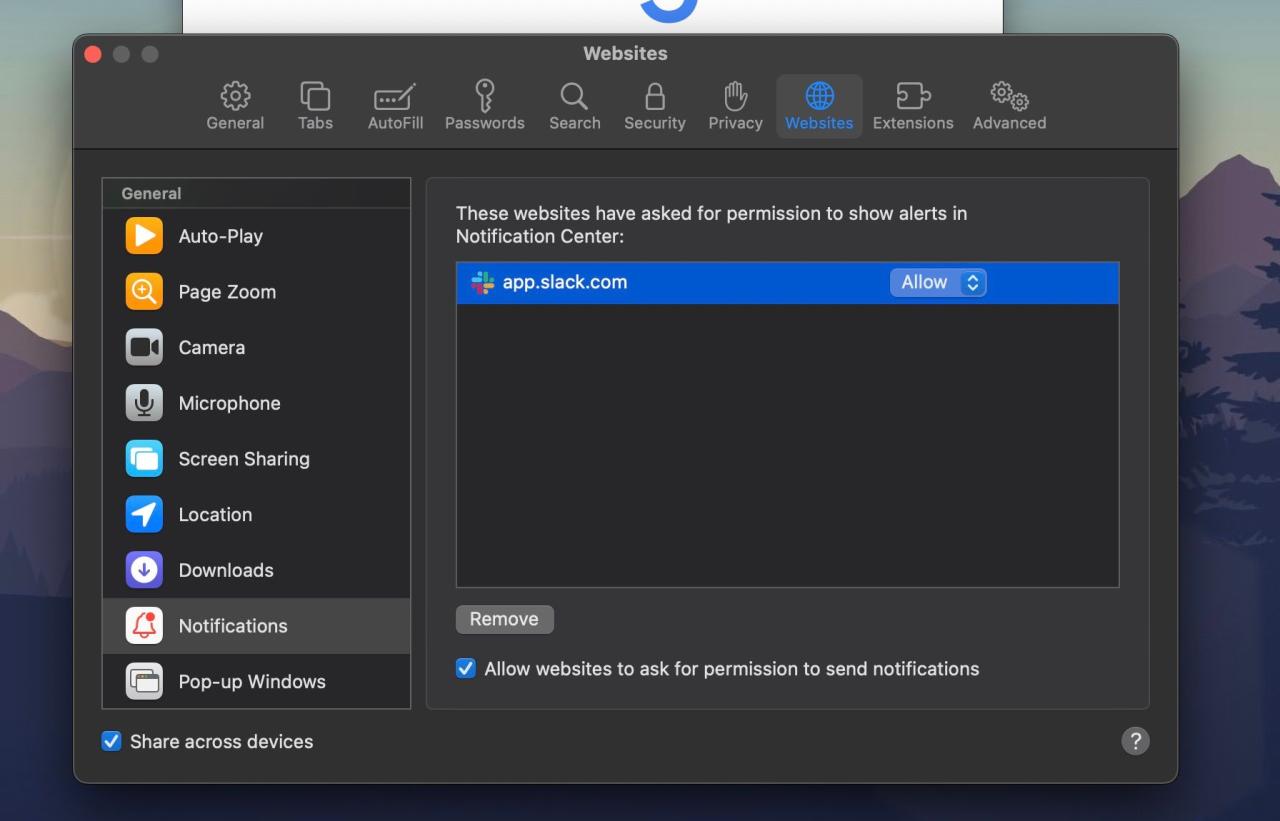The image size is (1280, 821).
Task: Click the Slack logo beside app.slack.com
Action: click(483, 283)
